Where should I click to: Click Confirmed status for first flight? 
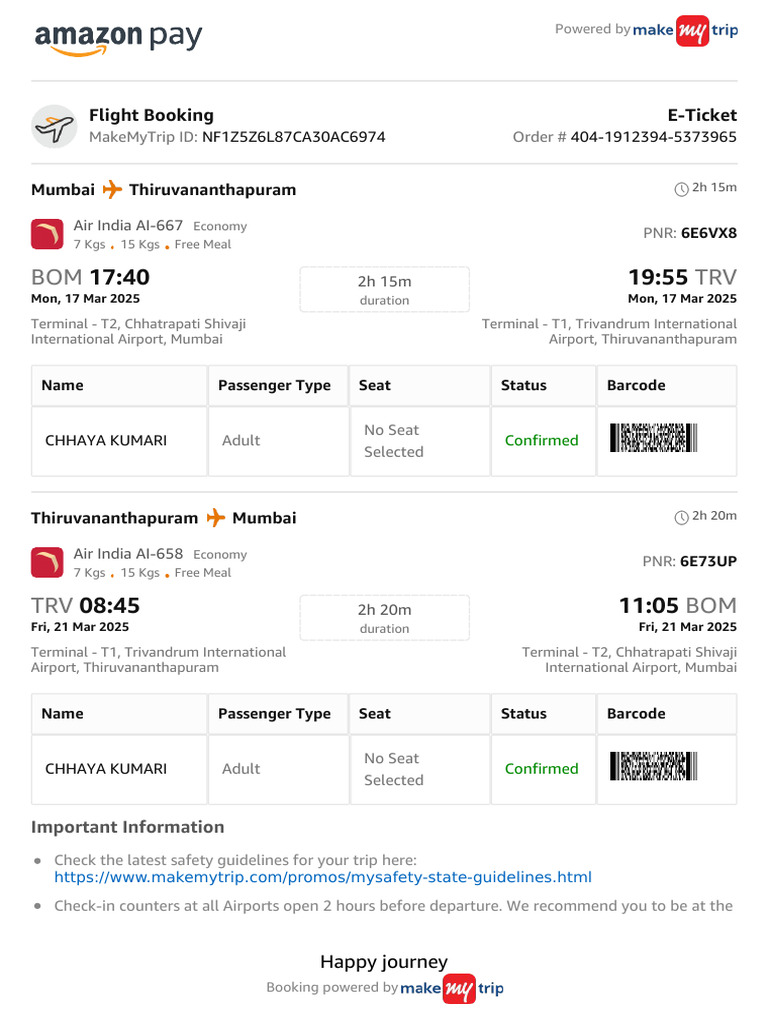[541, 440]
